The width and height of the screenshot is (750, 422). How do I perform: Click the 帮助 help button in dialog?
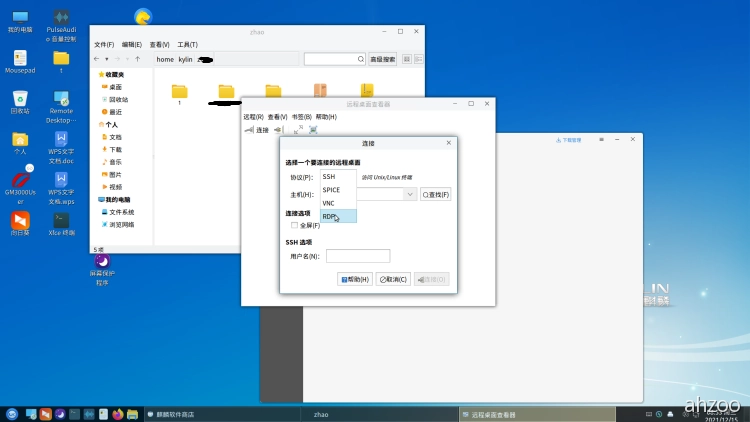[354, 279]
